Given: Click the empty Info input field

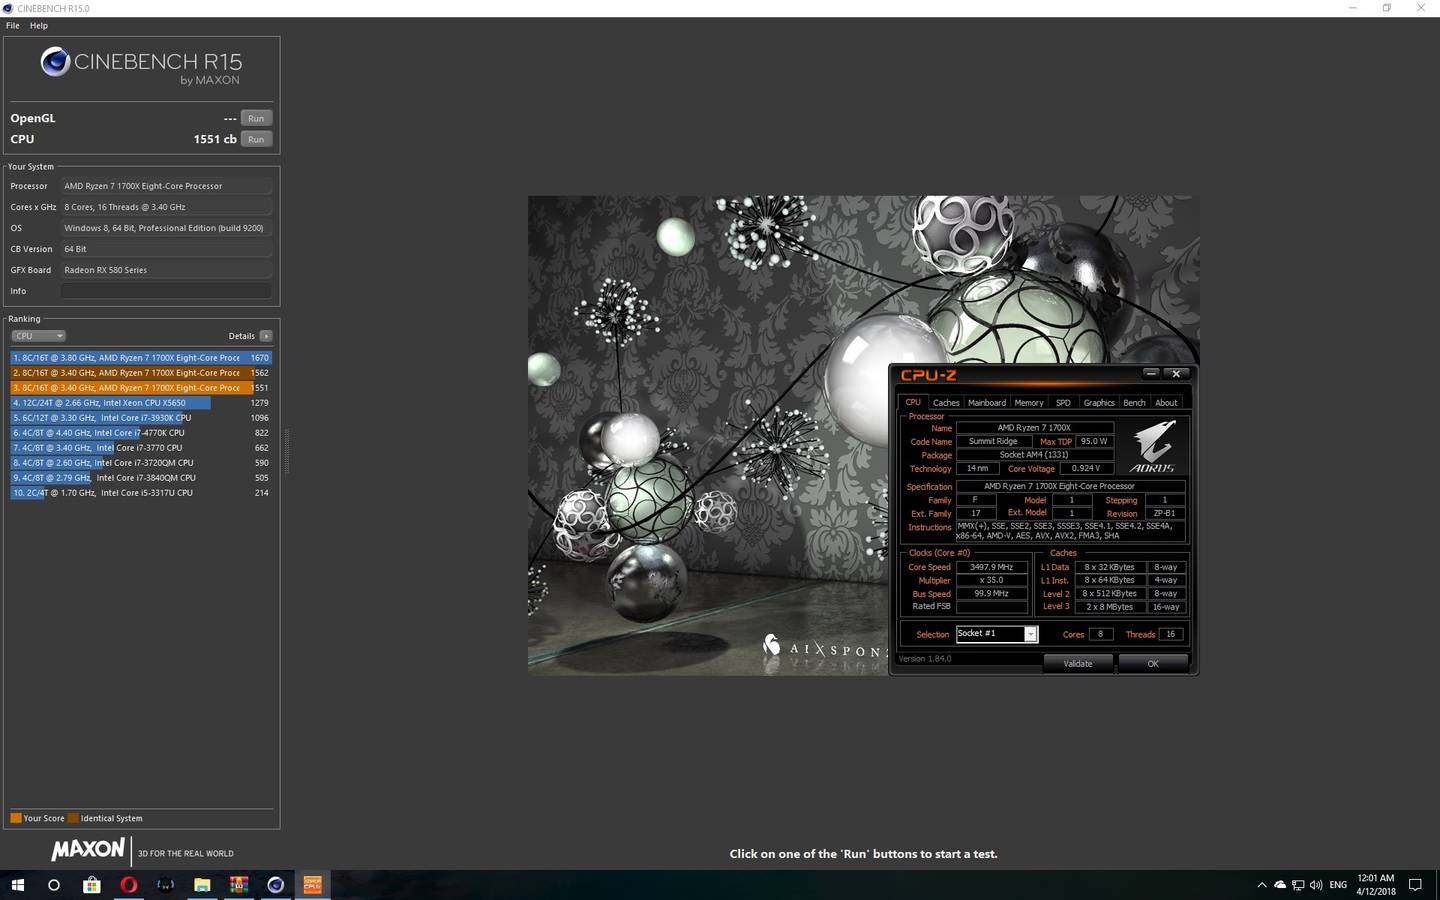Looking at the screenshot, I should (x=166, y=291).
